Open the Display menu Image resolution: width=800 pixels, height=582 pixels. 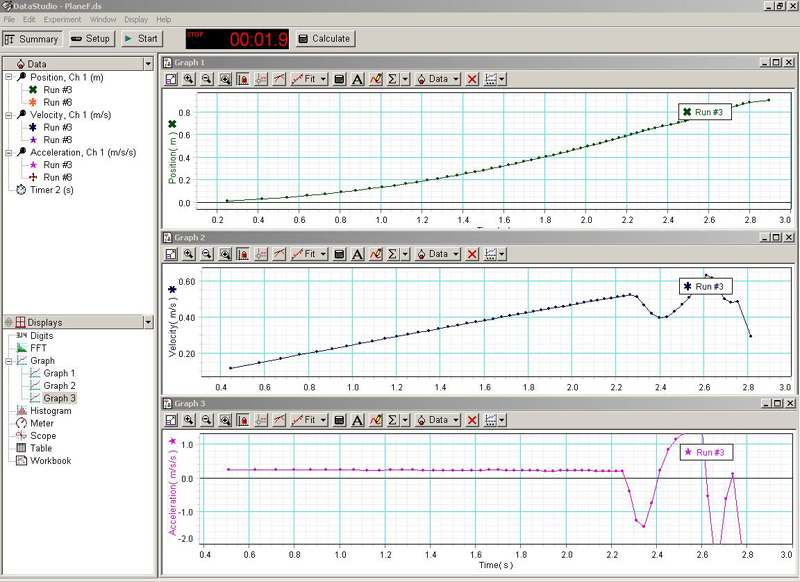[x=135, y=19]
